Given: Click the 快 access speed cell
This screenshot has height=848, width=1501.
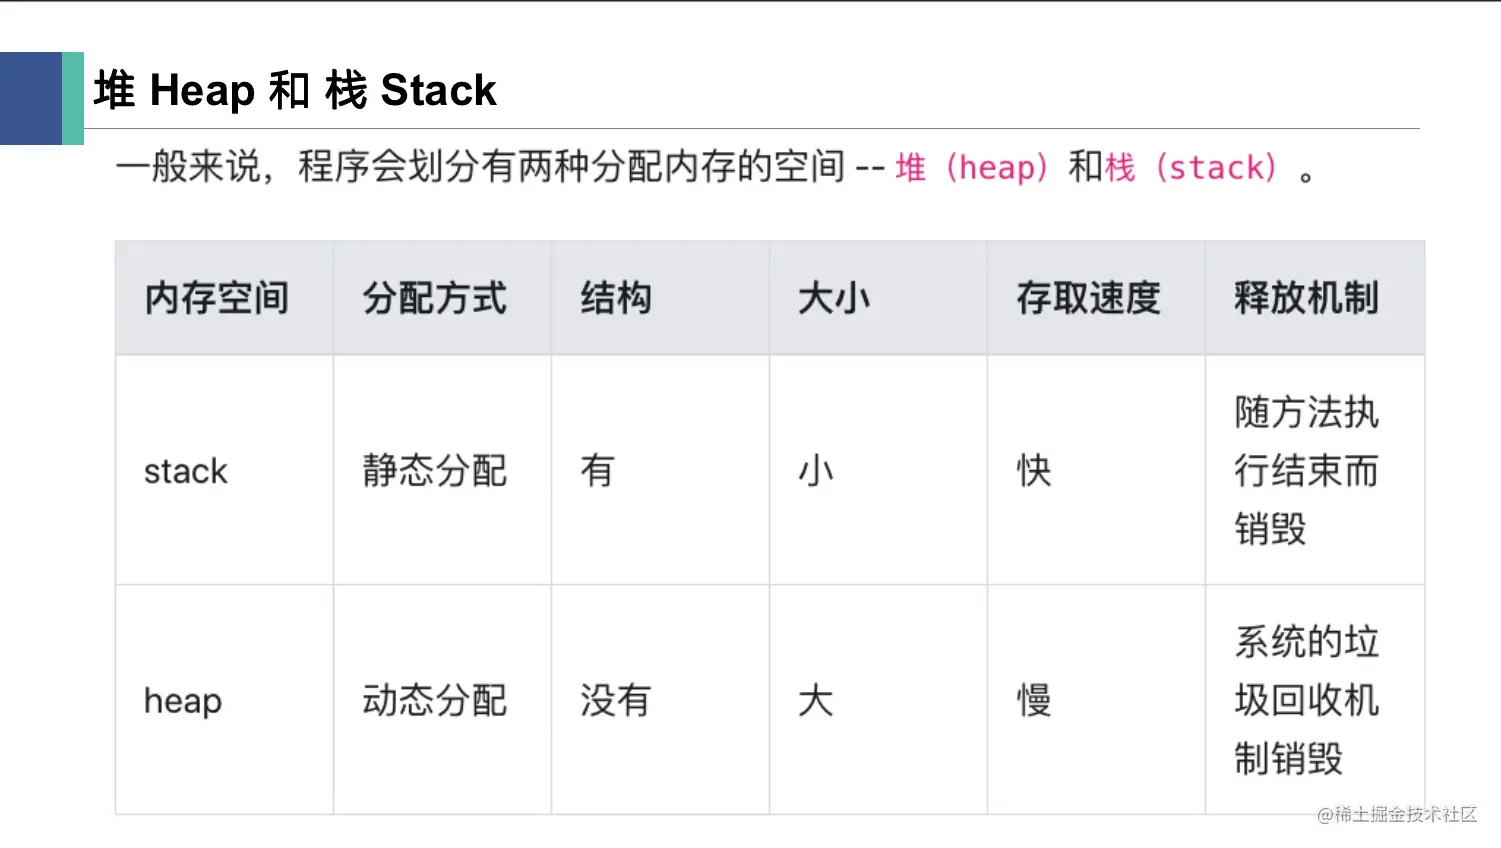Looking at the screenshot, I should point(1096,470).
